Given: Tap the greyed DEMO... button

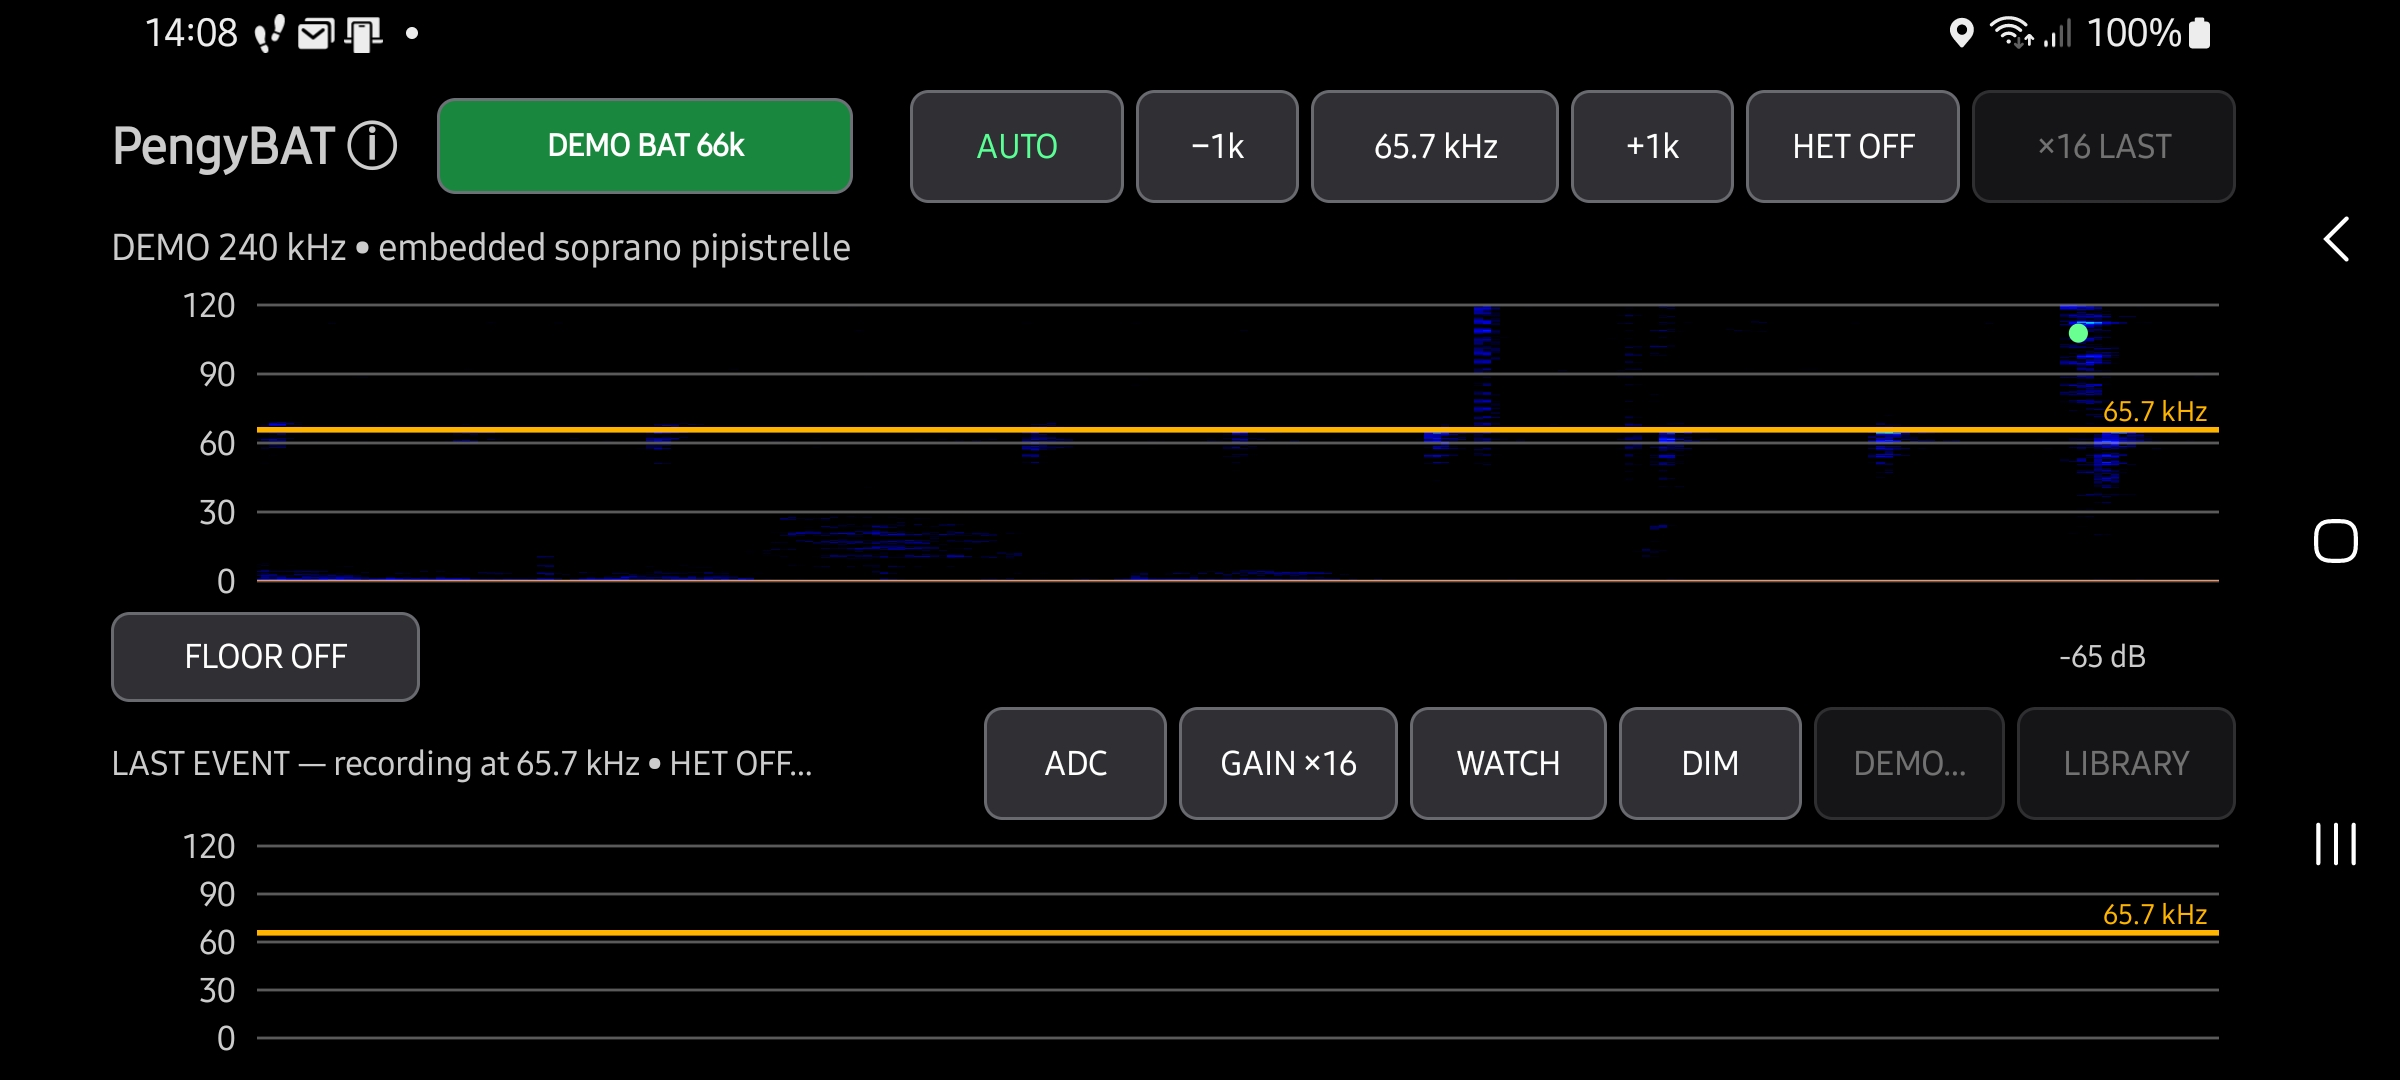Looking at the screenshot, I should pyautogui.click(x=1909, y=763).
